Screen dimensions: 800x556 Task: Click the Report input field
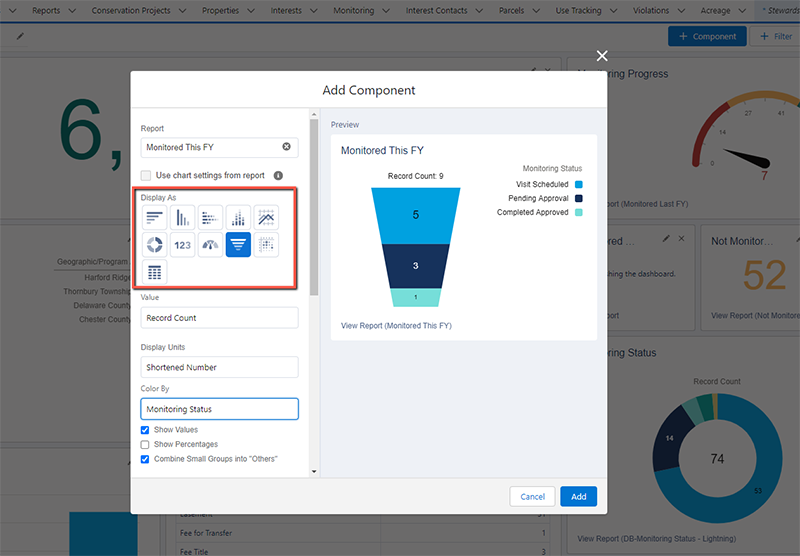[219, 147]
